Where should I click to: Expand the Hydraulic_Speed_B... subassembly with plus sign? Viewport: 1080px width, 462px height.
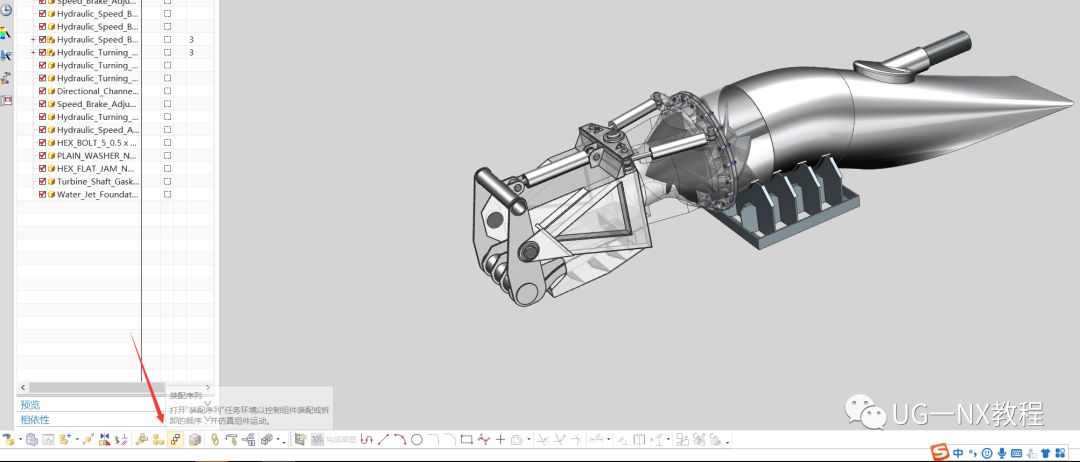(x=33, y=39)
